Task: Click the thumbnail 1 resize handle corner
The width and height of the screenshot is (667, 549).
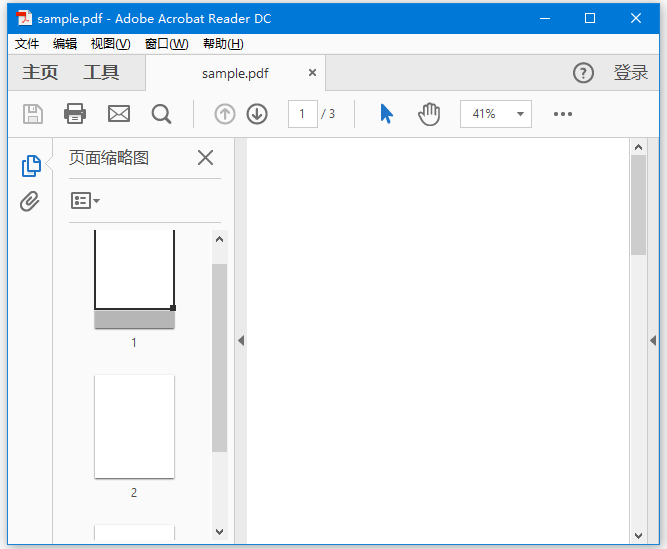Action: coord(173,307)
